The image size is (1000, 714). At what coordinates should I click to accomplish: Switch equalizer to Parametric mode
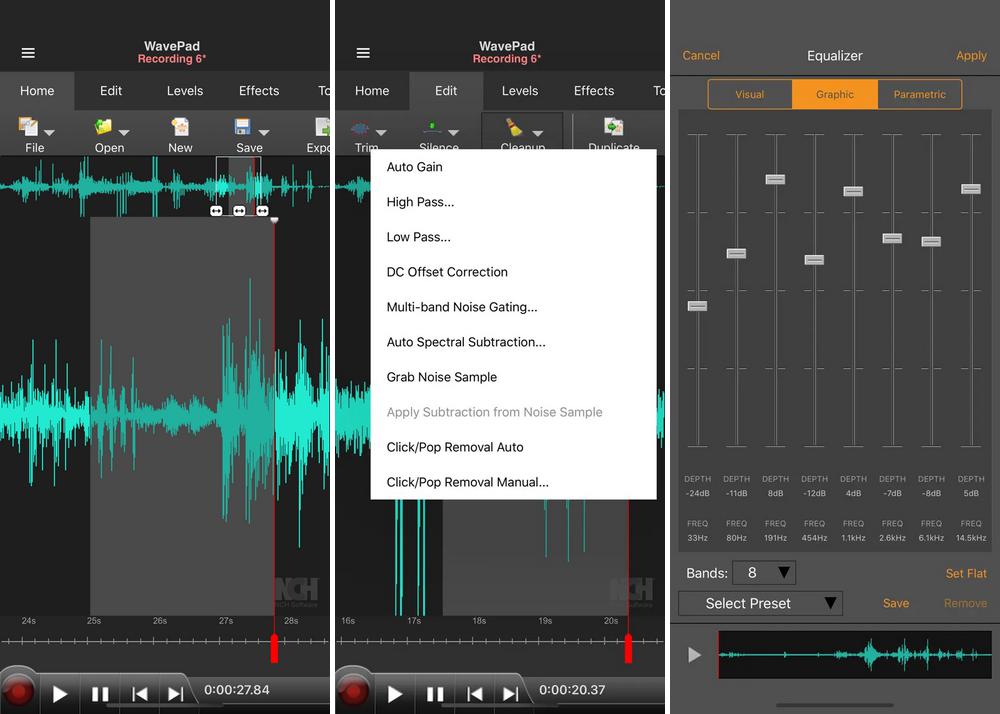[920, 94]
